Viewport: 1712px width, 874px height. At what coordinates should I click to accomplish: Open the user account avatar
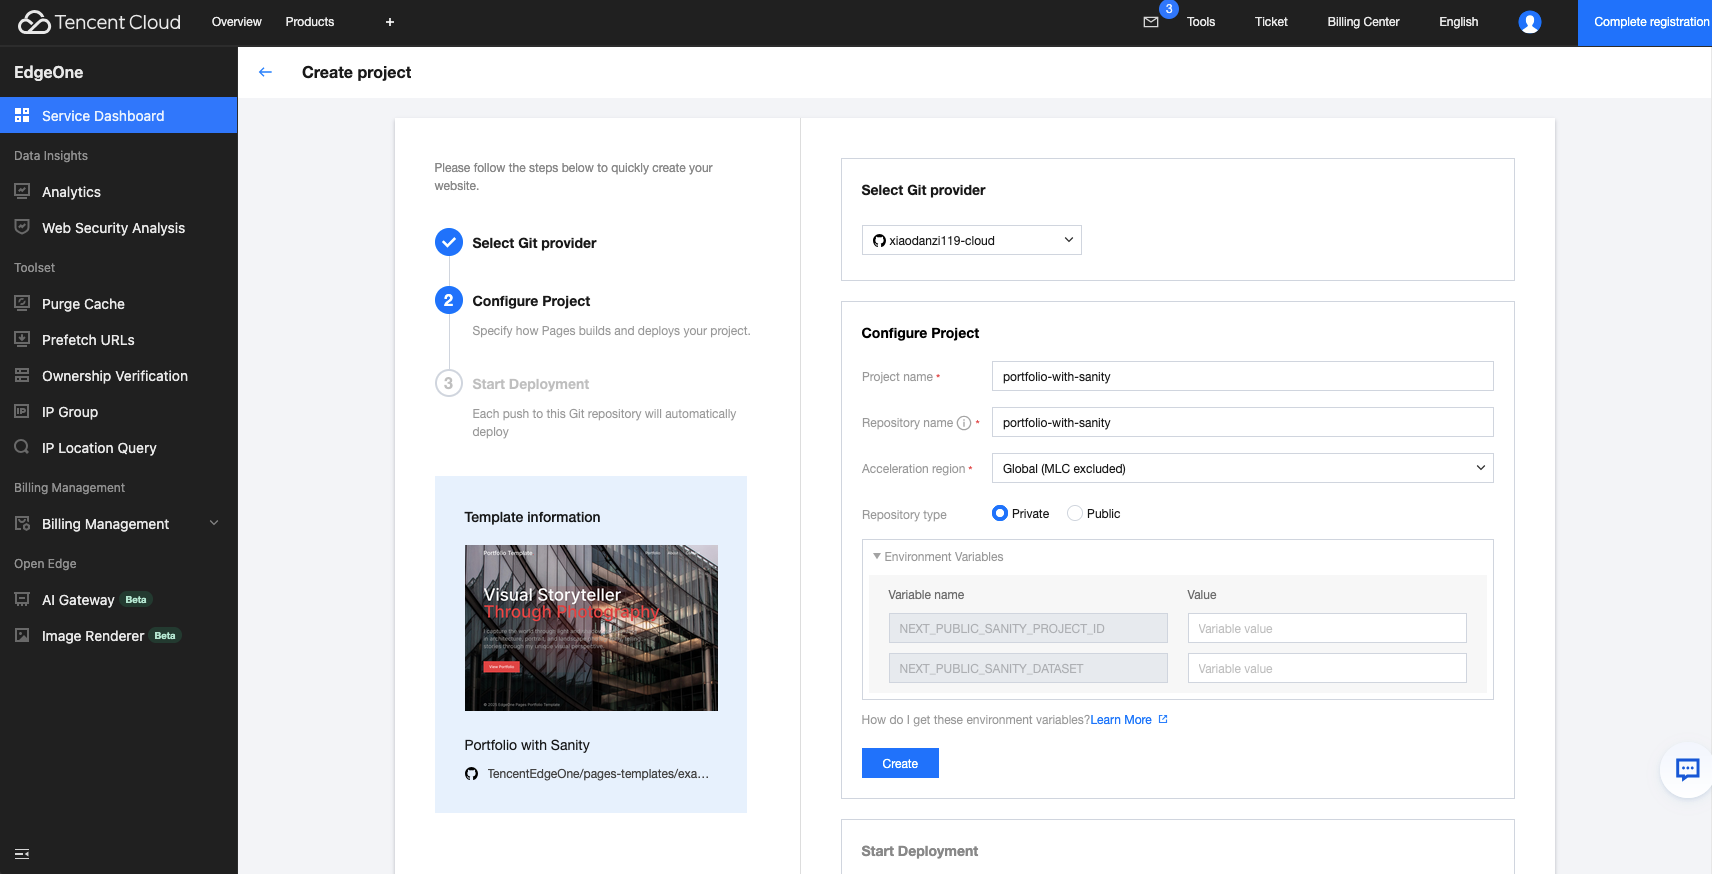tap(1529, 22)
